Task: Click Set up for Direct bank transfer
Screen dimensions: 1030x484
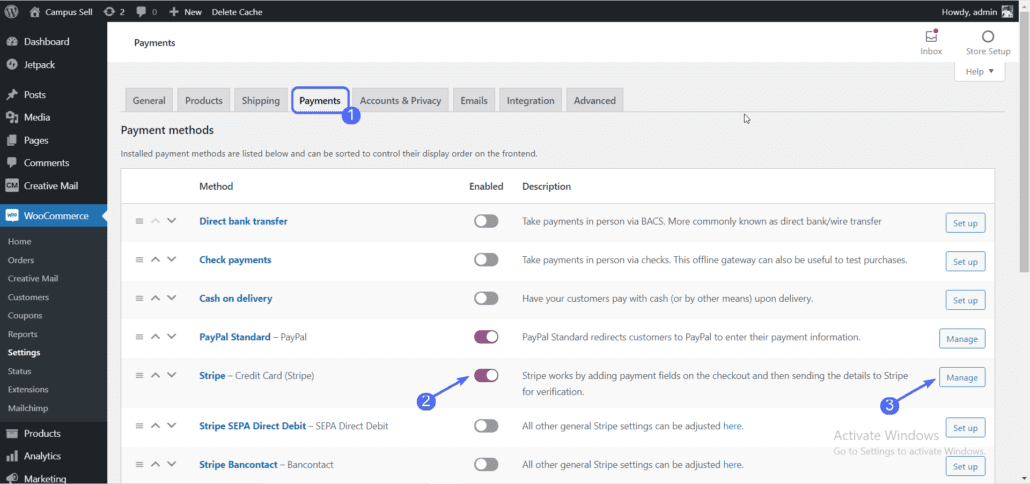Action: [x=965, y=223]
